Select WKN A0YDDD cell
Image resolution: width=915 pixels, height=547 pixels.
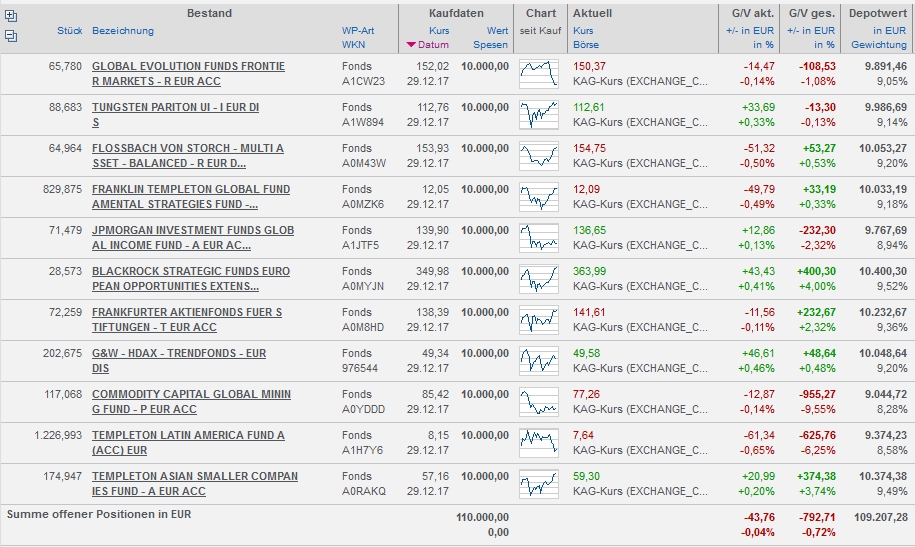point(364,409)
